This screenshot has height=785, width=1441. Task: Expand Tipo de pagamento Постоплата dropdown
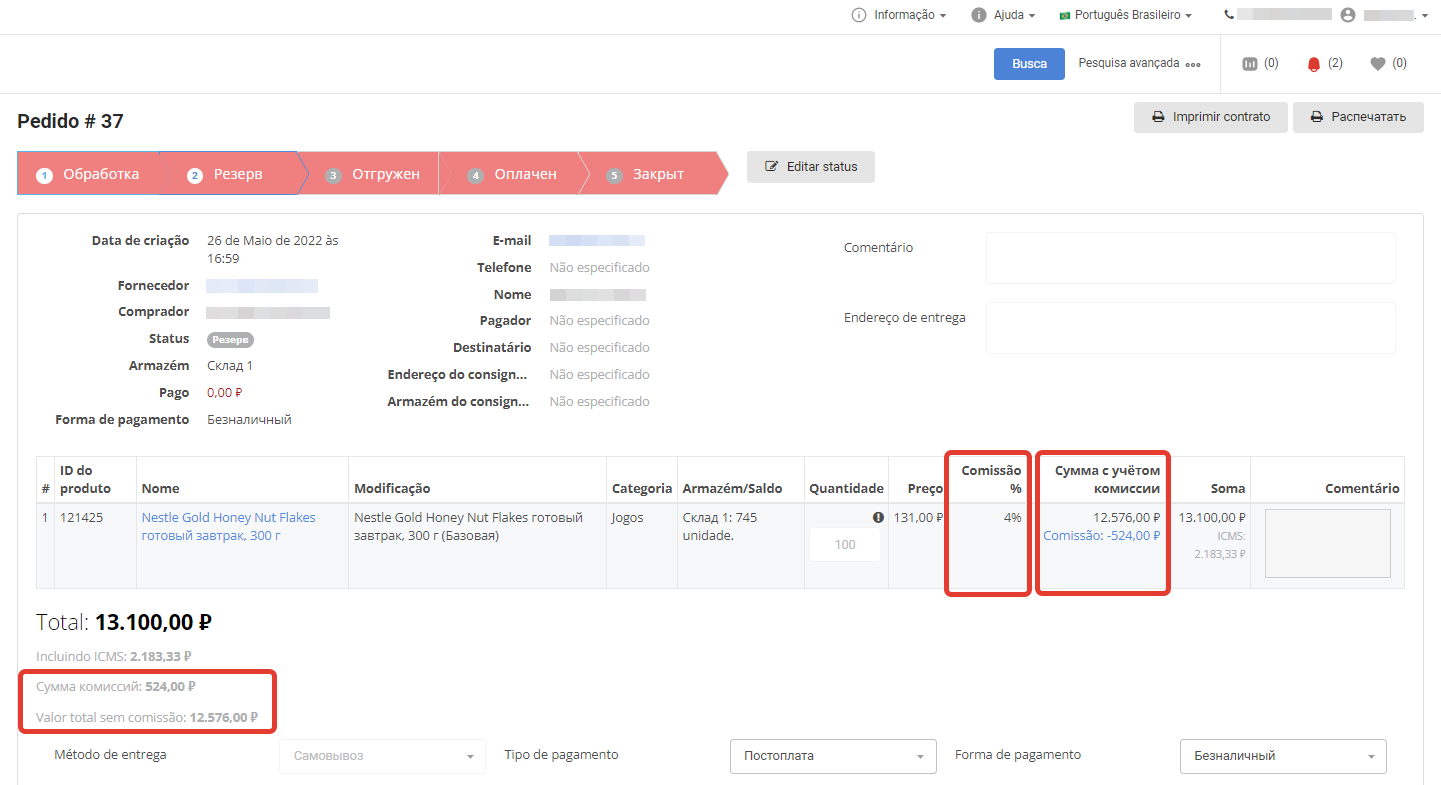pyautogui.click(x=833, y=756)
